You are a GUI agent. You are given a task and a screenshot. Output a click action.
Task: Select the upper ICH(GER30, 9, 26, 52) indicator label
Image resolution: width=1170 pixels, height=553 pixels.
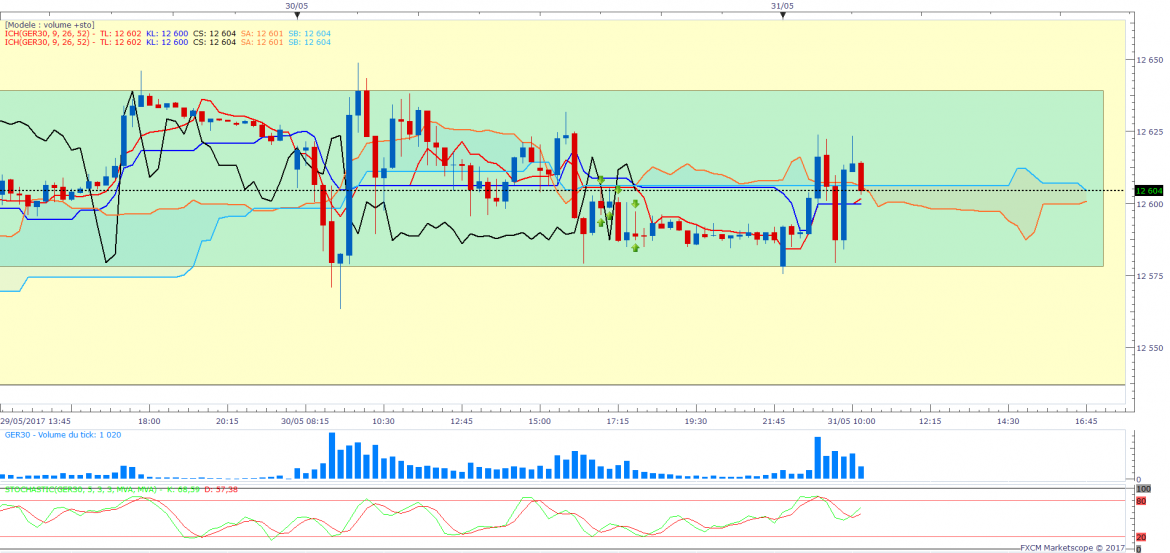point(49,34)
